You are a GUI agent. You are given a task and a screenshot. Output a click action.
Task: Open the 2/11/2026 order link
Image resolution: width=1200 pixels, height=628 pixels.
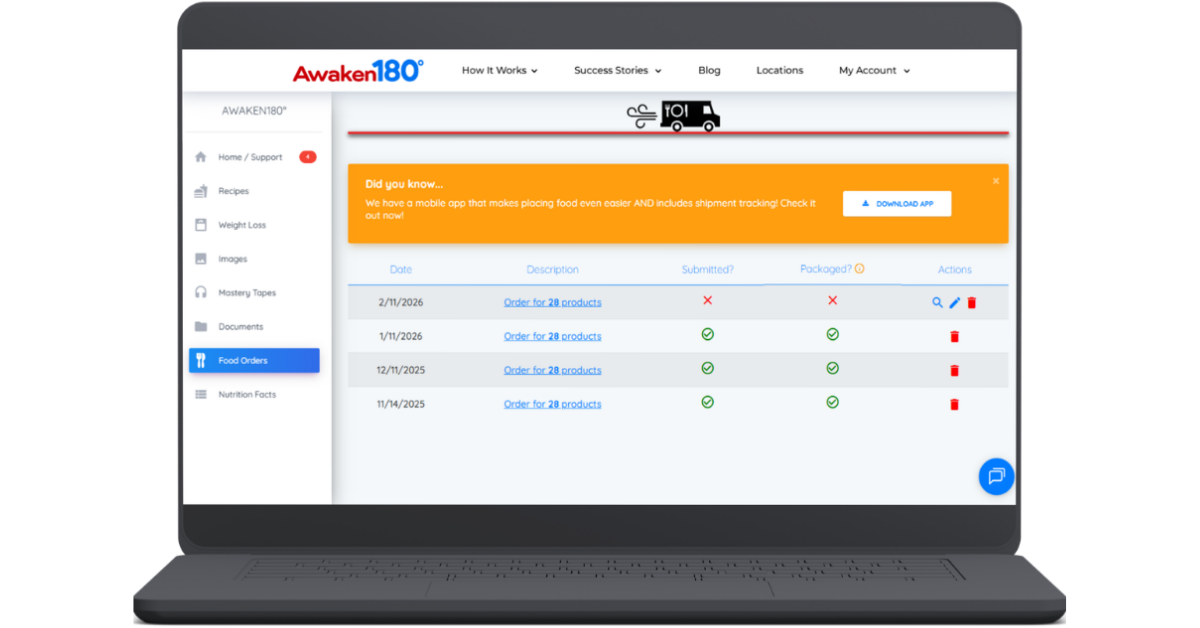click(553, 303)
